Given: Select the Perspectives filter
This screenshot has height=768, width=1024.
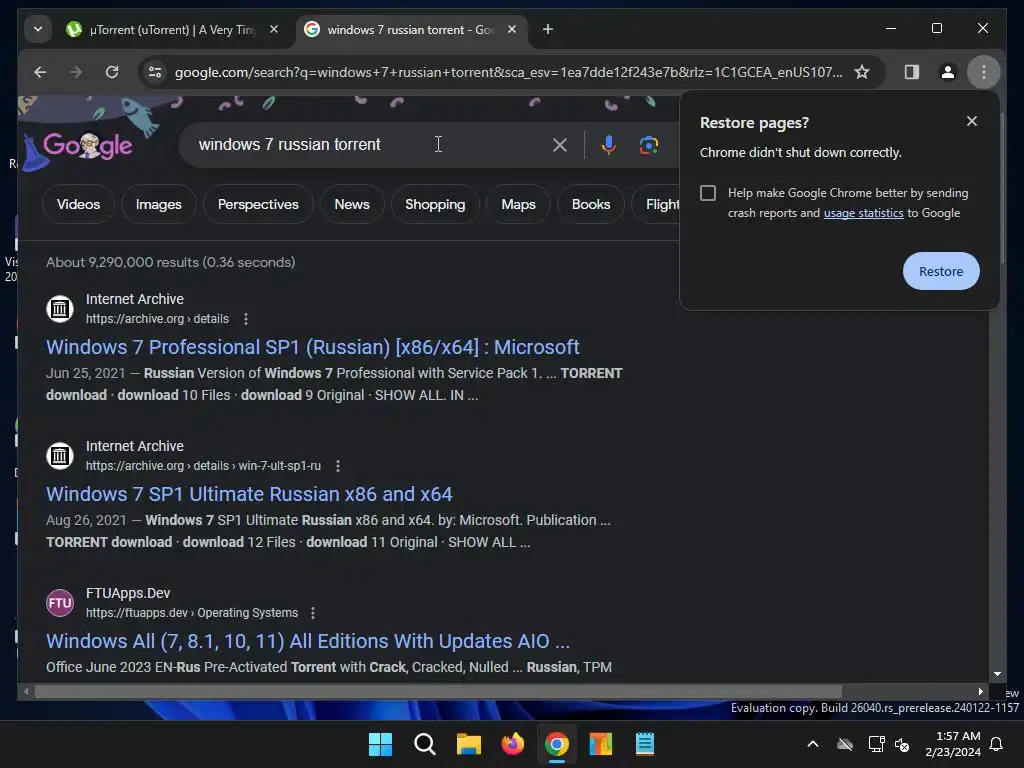Looking at the screenshot, I should [x=258, y=204].
